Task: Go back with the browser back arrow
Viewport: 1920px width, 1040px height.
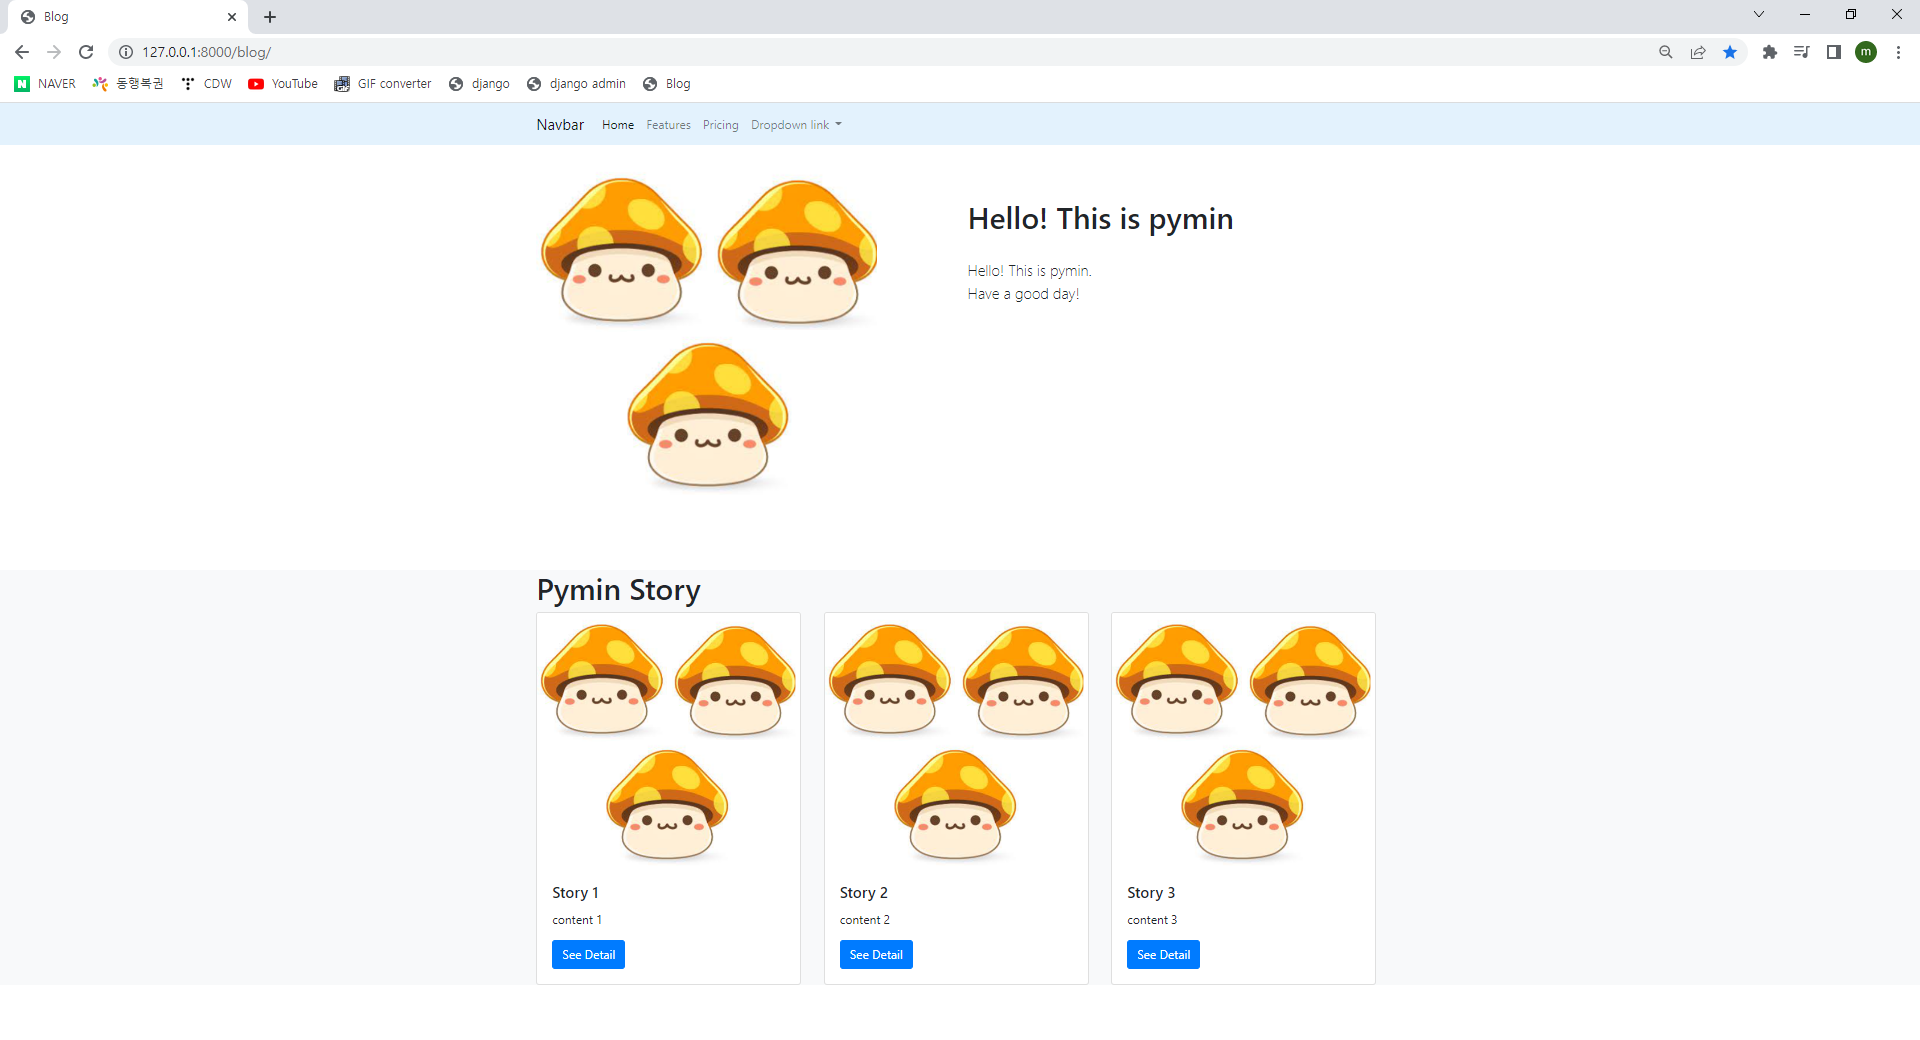Action: (x=22, y=52)
